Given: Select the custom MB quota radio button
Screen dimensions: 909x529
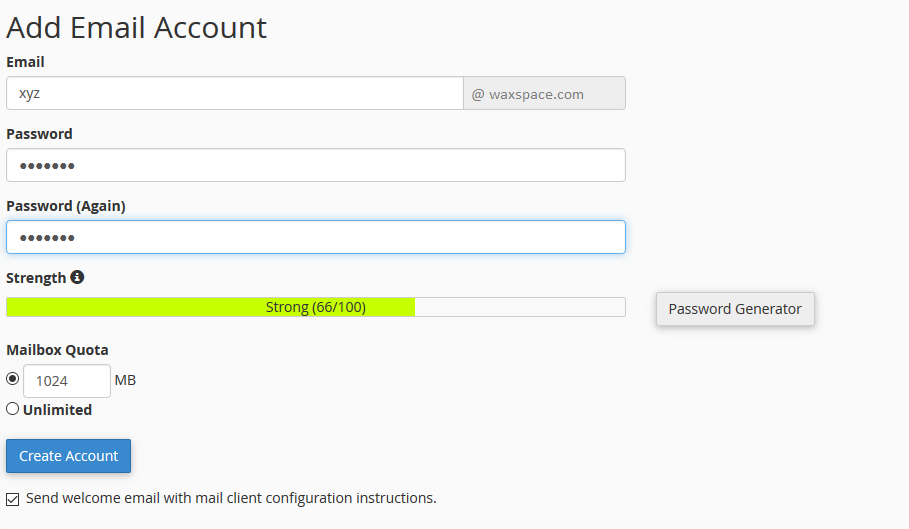Looking at the screenshot, I should click(x=13, y=379).
